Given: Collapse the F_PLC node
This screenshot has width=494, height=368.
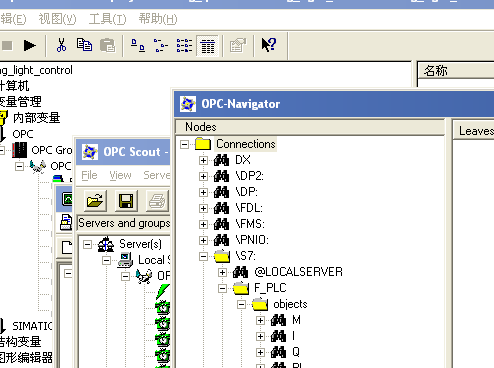Looking at the screenshot, I should point(222,288).
